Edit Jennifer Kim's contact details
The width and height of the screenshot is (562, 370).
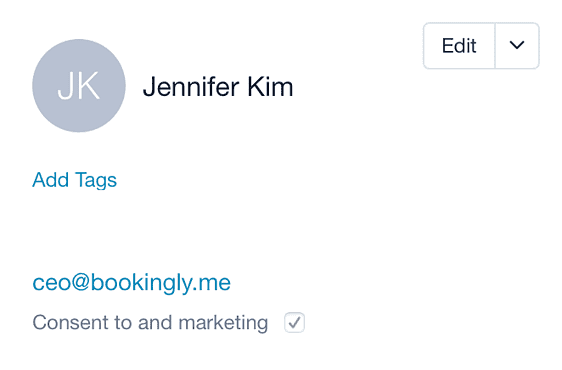point(459,46)
